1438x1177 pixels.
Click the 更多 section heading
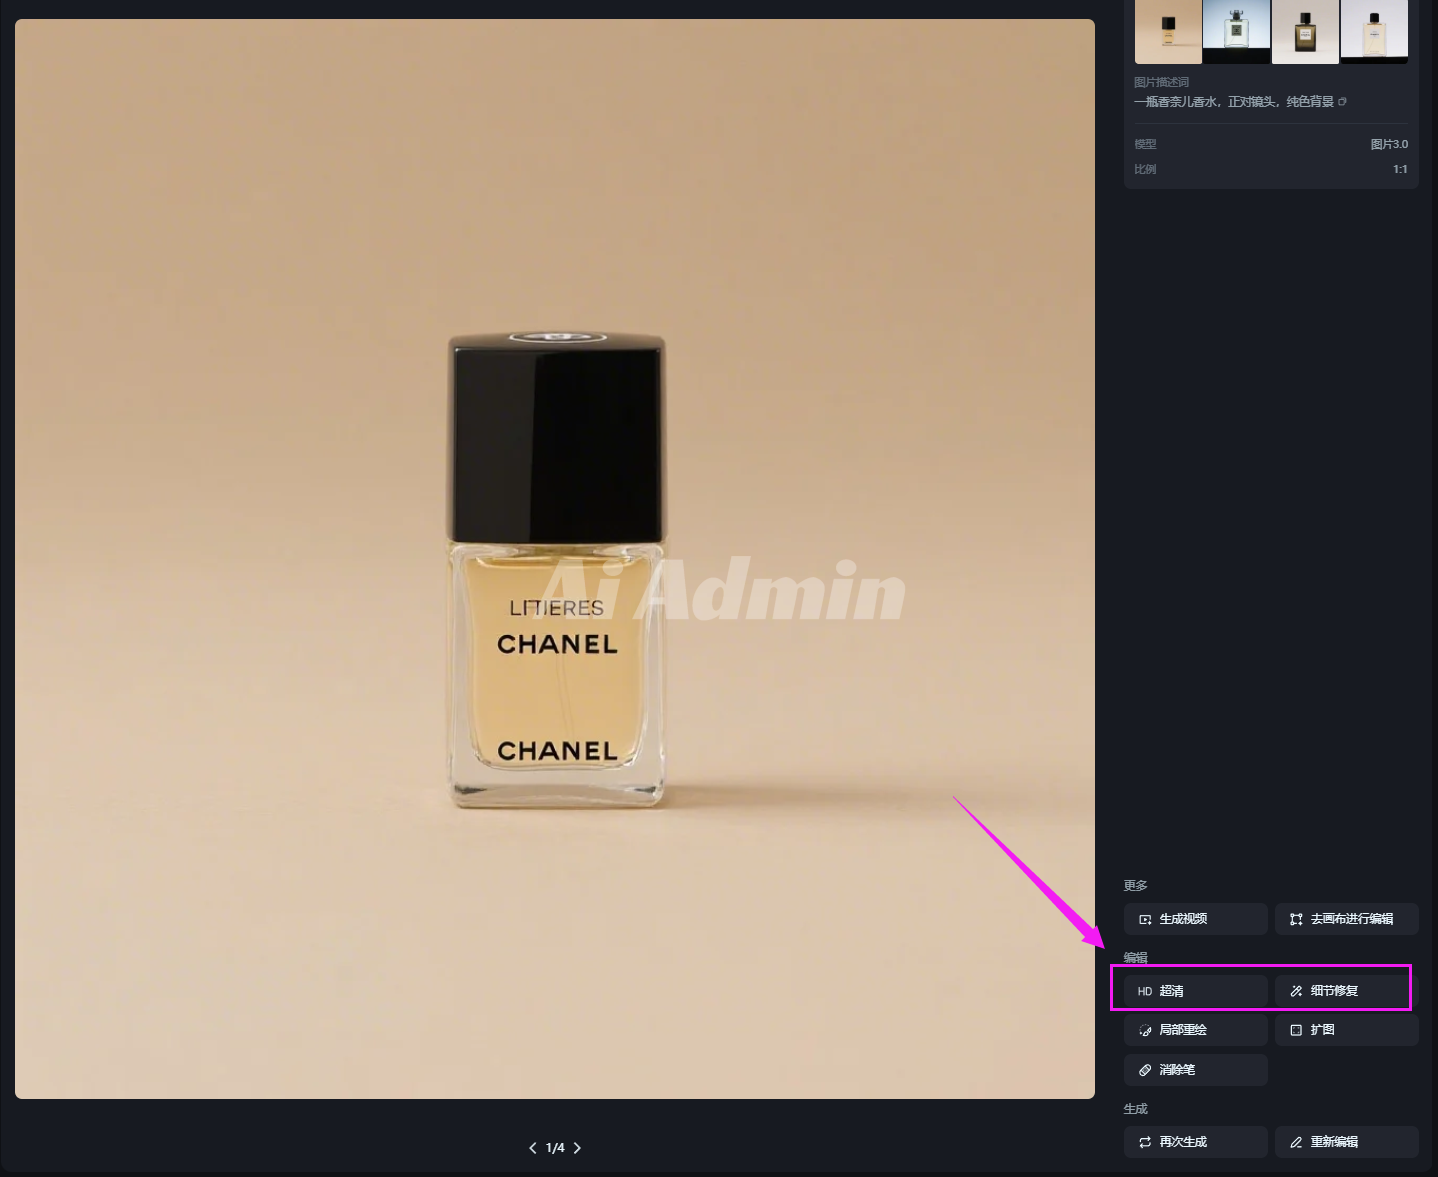pyautogui.click(x=1135, y=886)
